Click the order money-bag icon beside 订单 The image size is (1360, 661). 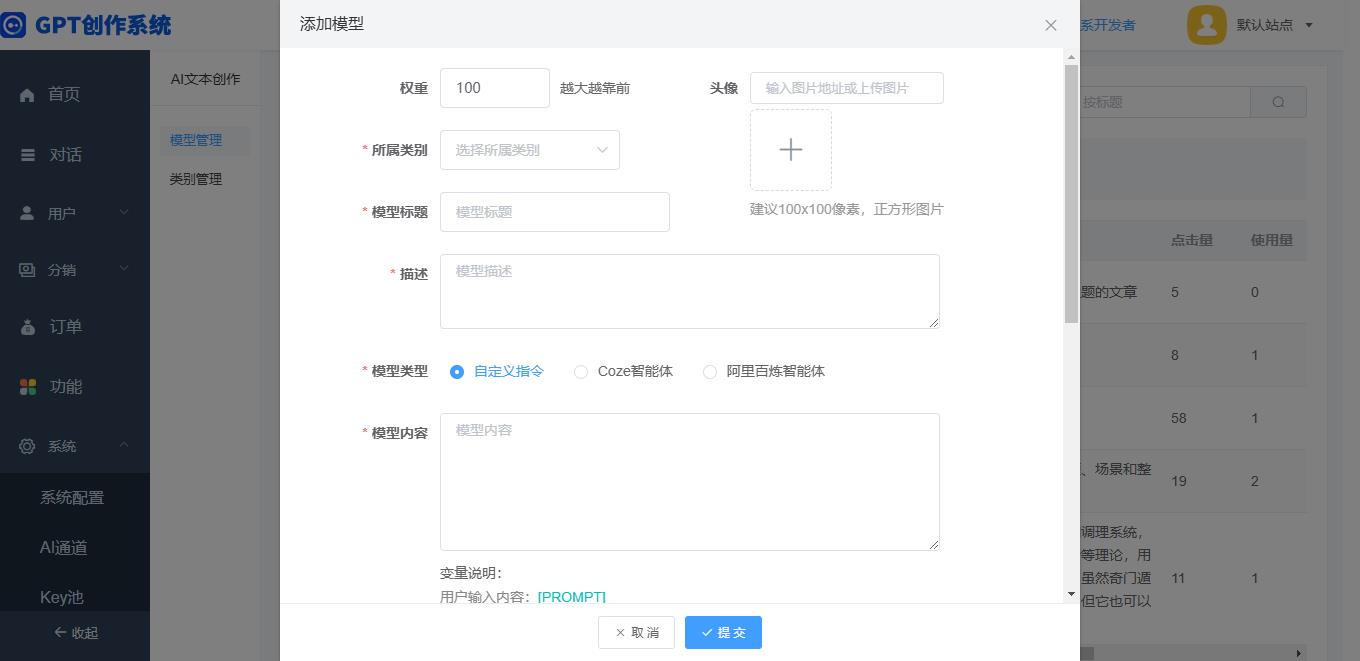pos(28,327)
